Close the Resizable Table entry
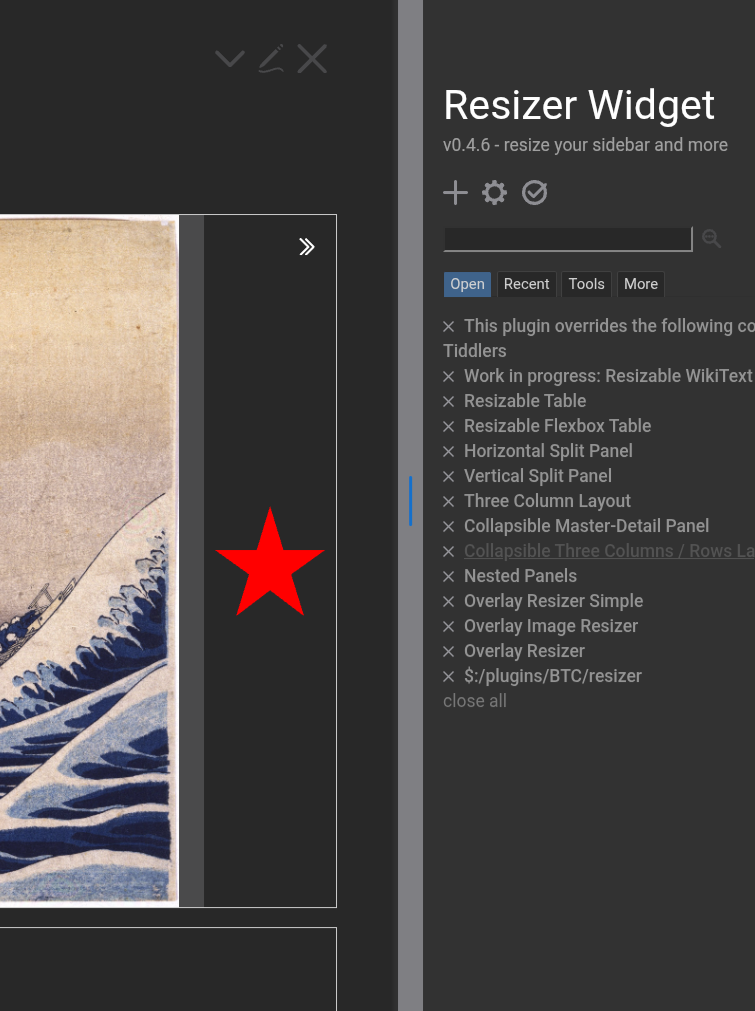The width and height of the screenshot is (755, 1011). [x=449, y=402]
